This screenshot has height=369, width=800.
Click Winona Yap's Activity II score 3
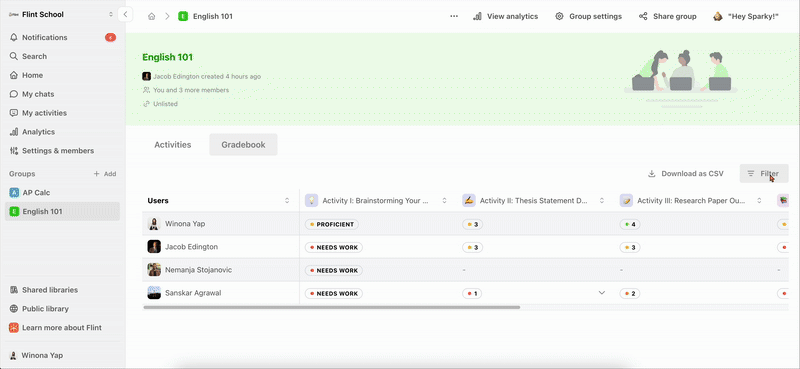tap(472, 224)
